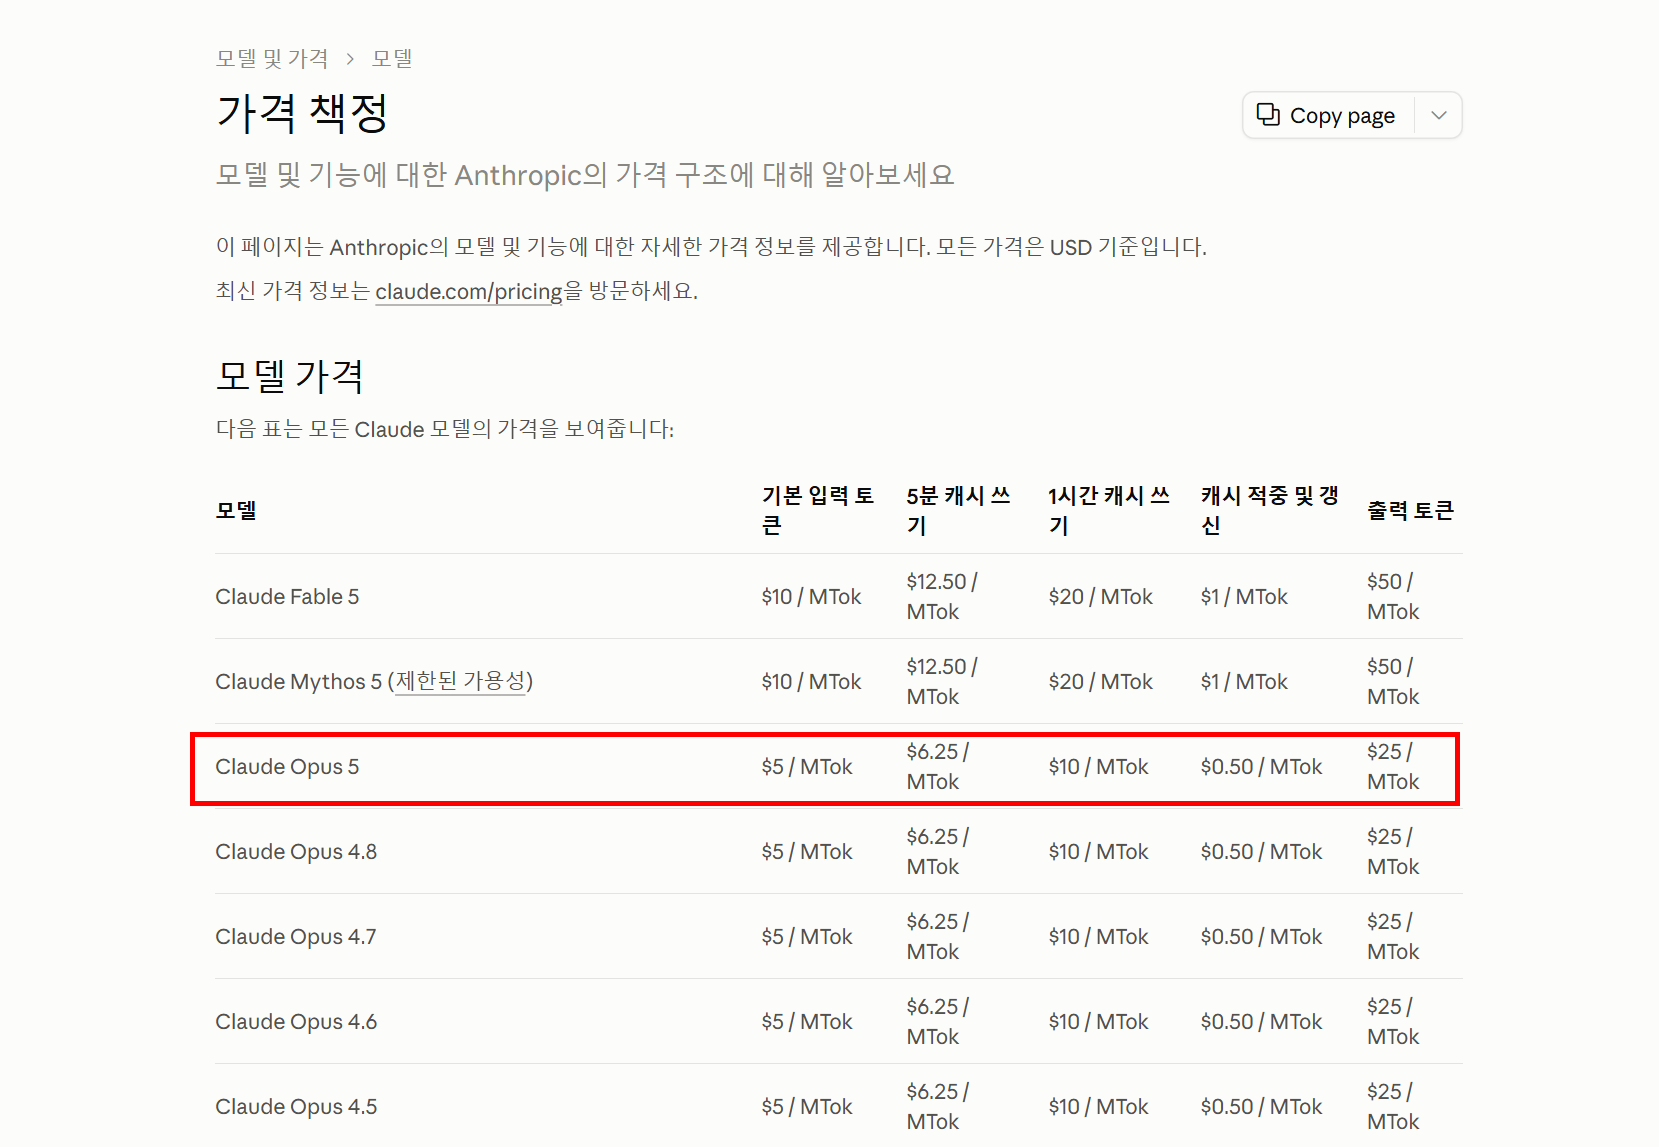1659x1147 pixels.
Task: Click the '모델' column header
Action: [236, 510]
